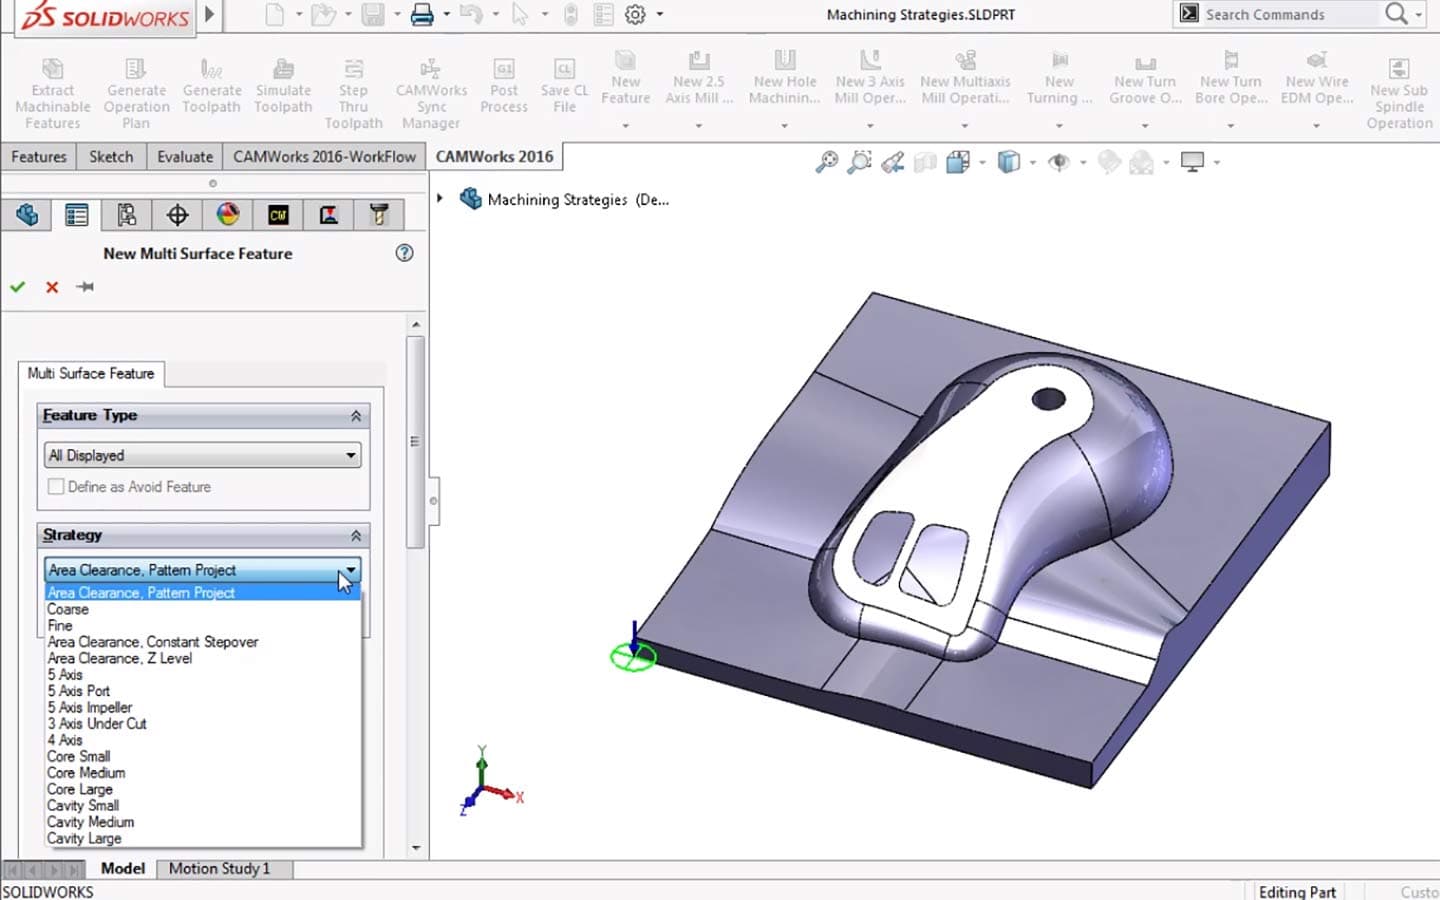This screenshot has height=900, width=1440.
Task: Click panel vertical scrollbar thumb
Action: pyautogui.click(x=415, y=441)
